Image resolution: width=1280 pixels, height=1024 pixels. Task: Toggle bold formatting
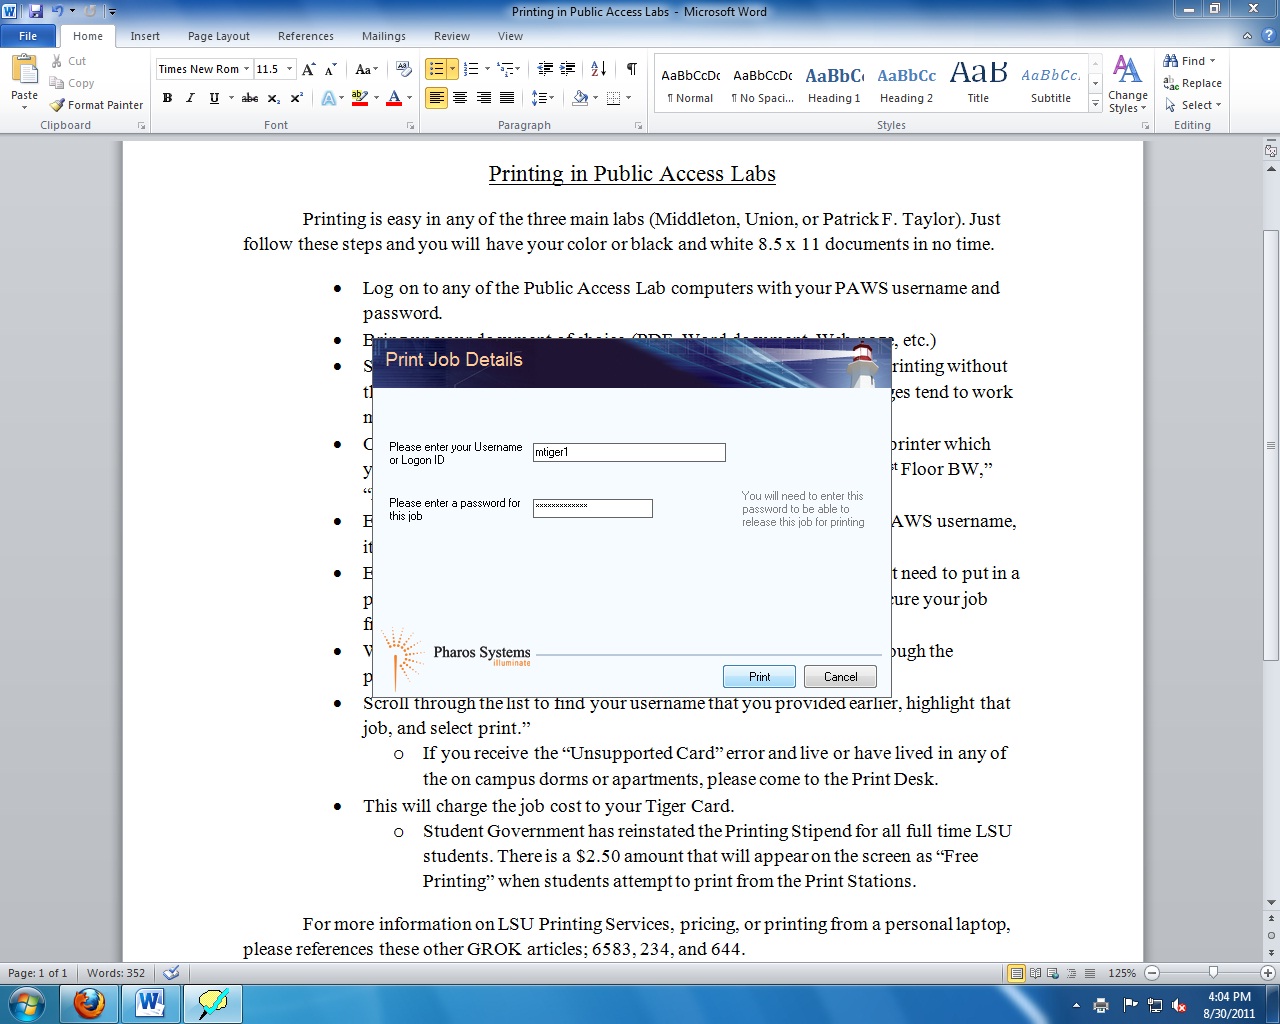[x=167, y=98]
